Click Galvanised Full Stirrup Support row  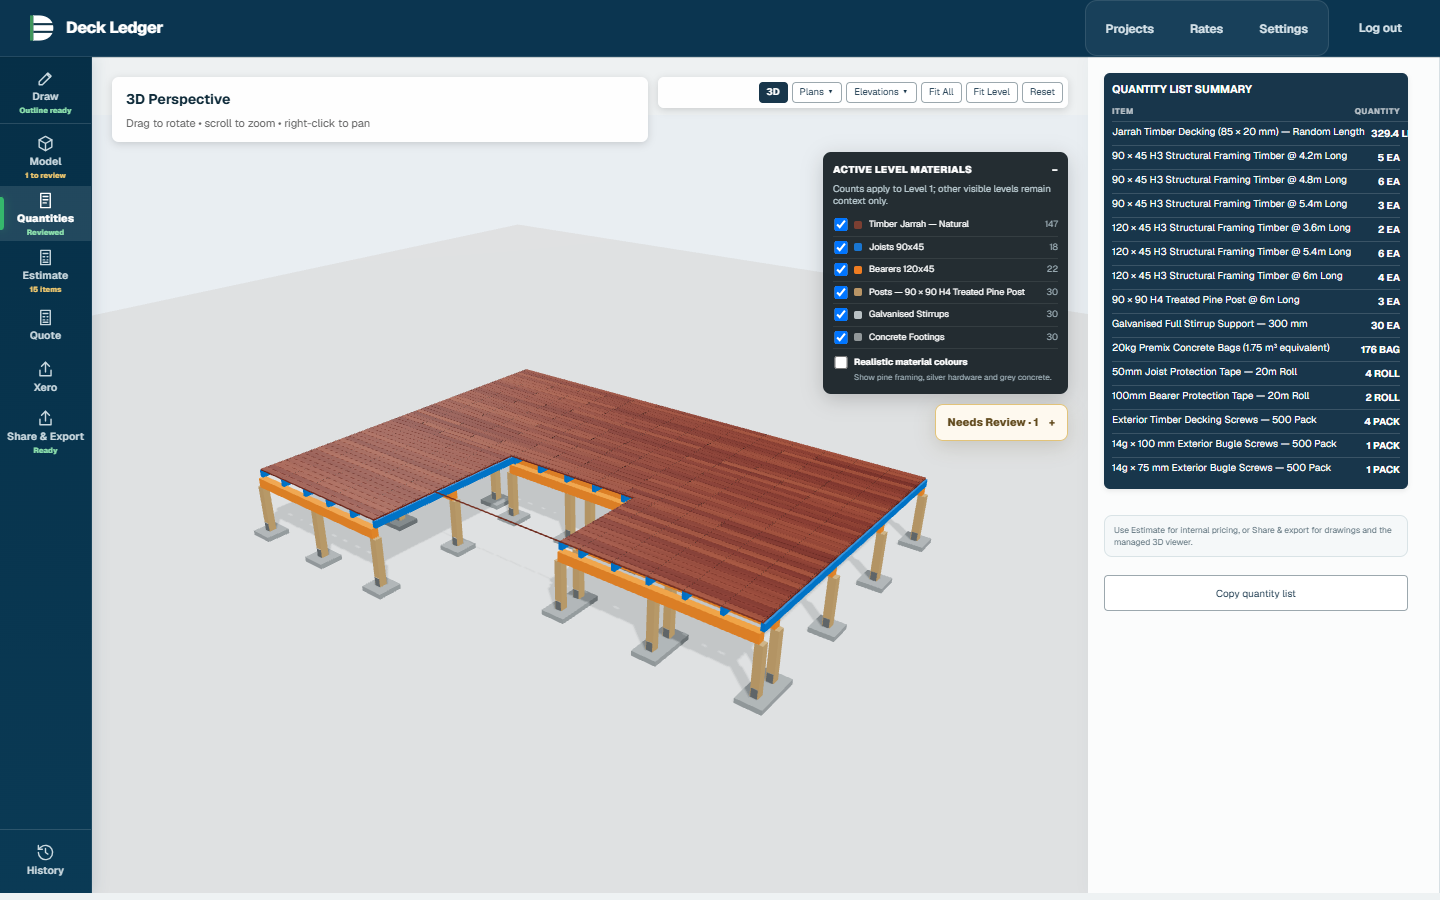pyautogui.click(x=1256, y=324)
